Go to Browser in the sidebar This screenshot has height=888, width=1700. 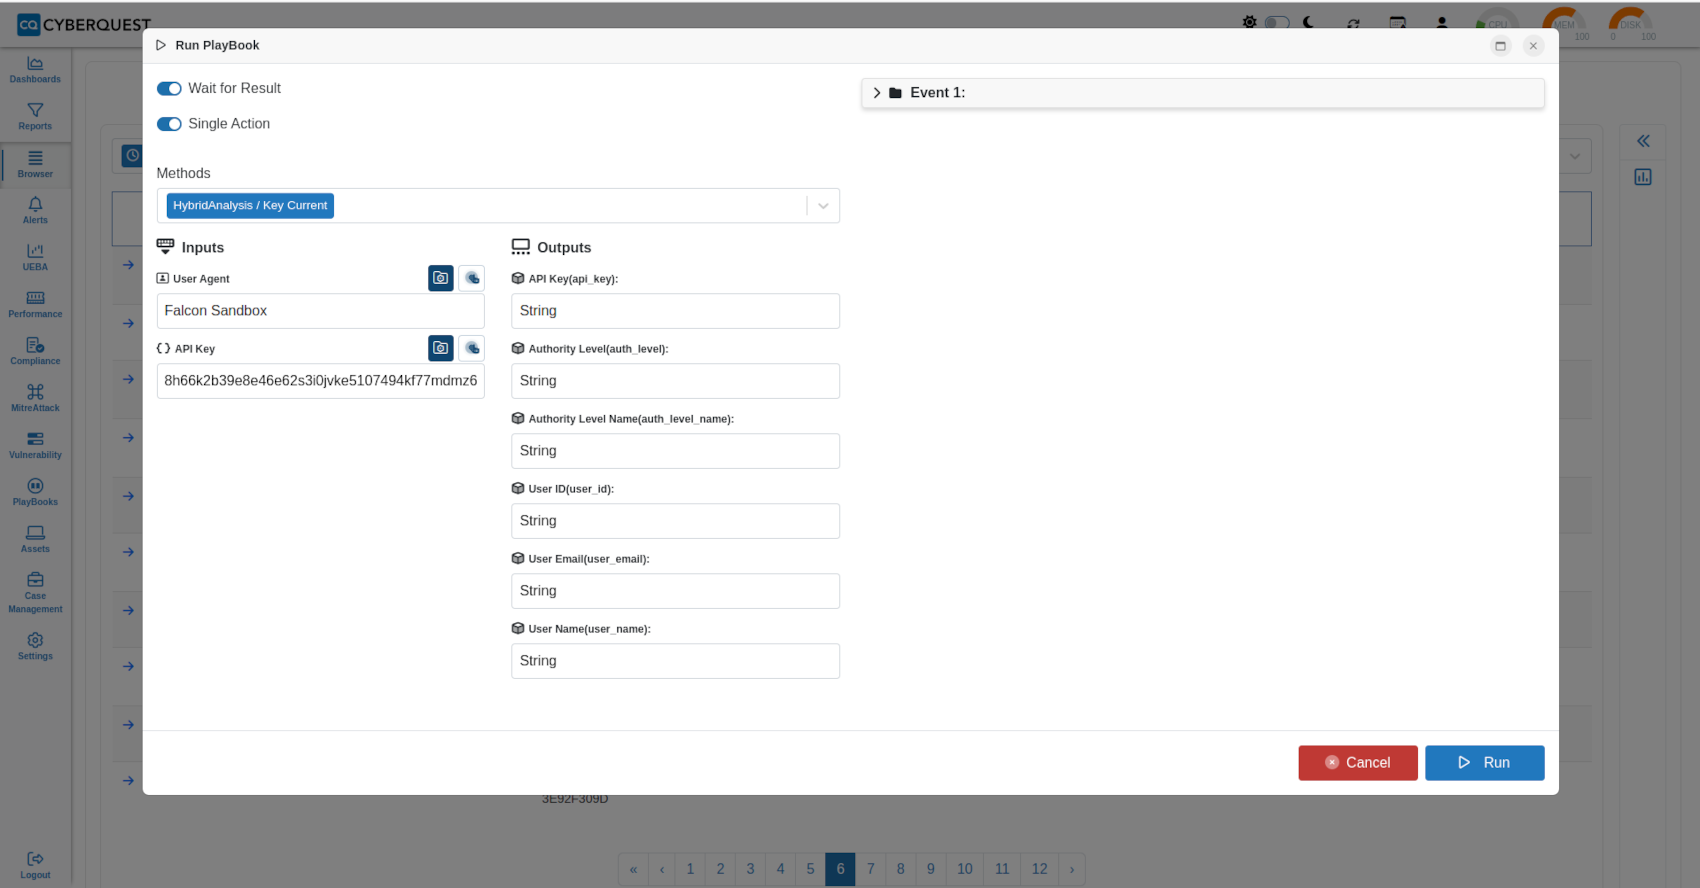35,164
